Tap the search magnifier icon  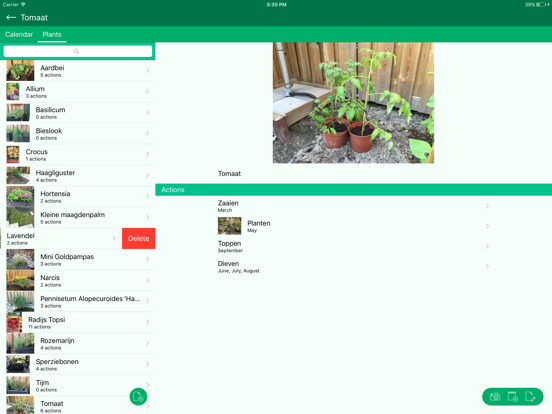pos(76,51)
